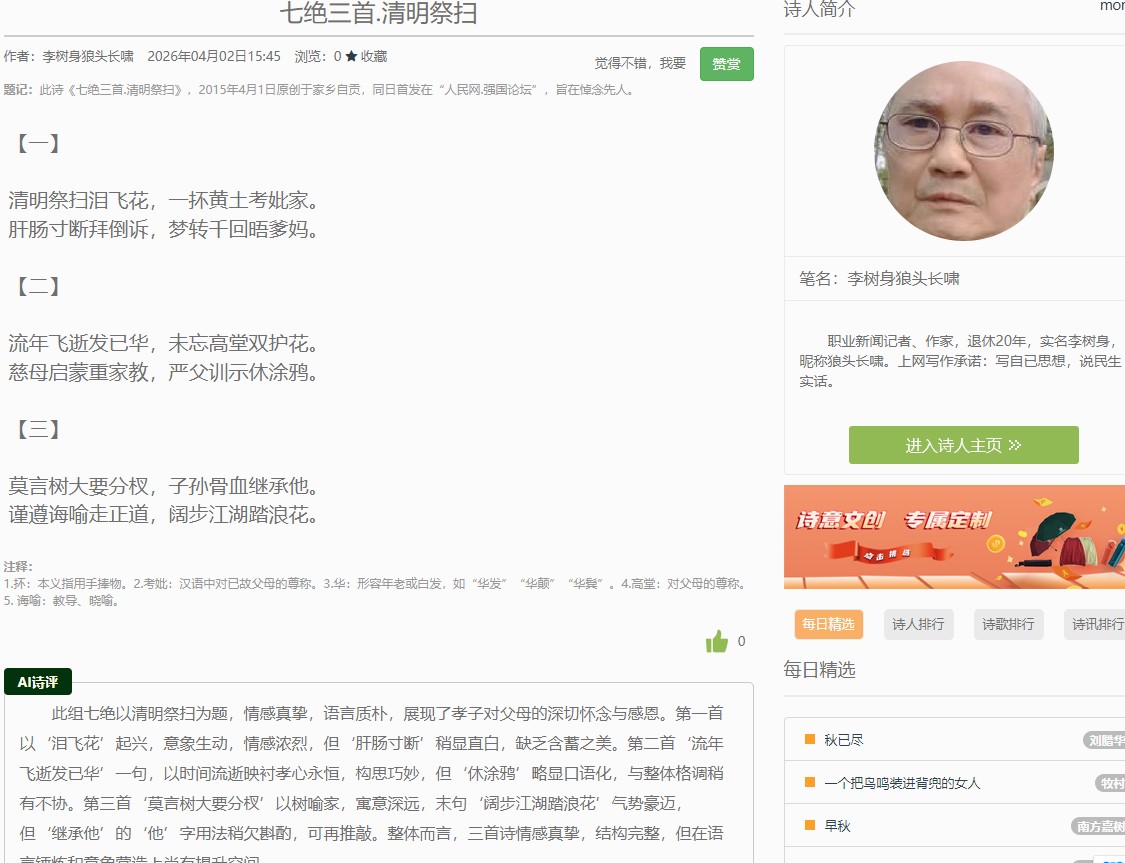Click orange bullet beside 秋已尽
The image size is (1125, 863).
tap(810, 740)
